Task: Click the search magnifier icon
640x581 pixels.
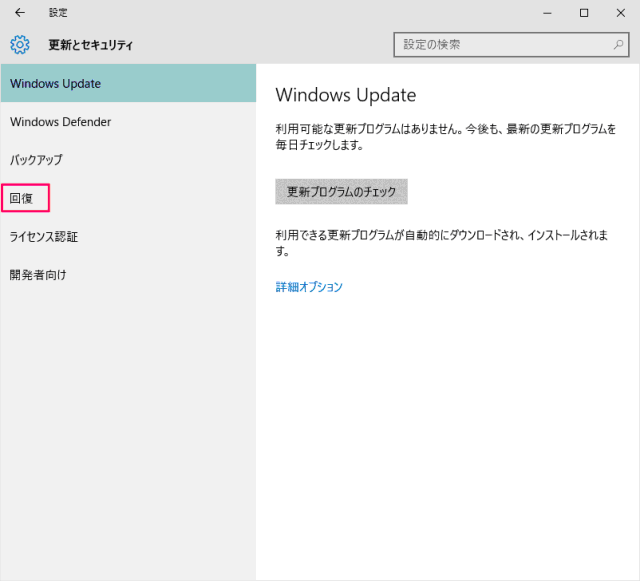Action: (618, 45)
